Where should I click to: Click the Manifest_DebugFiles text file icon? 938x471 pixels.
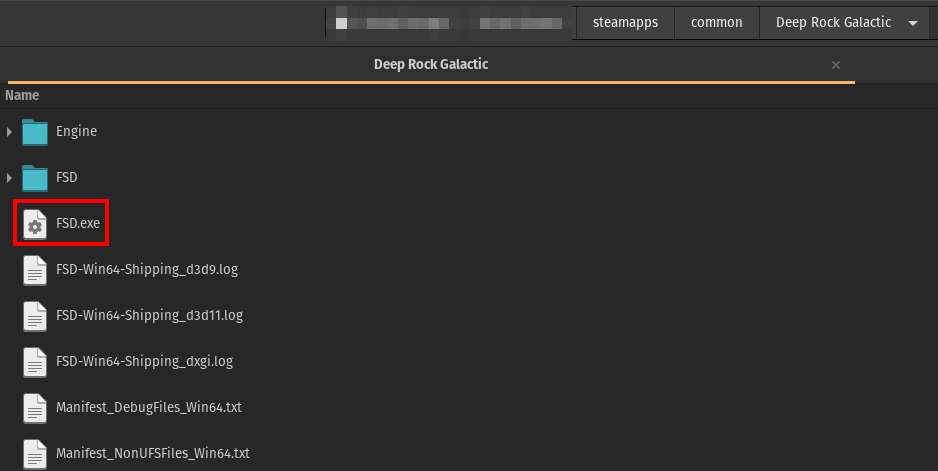pyautogui.click(x=35, y=408)
